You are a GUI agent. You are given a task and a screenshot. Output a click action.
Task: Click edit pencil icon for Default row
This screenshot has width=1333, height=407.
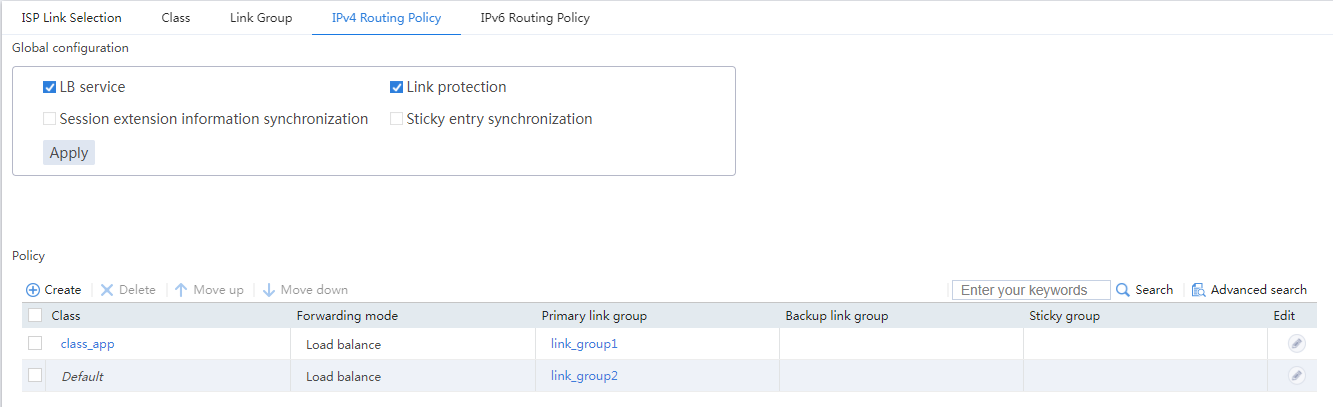pos(1296,376)
